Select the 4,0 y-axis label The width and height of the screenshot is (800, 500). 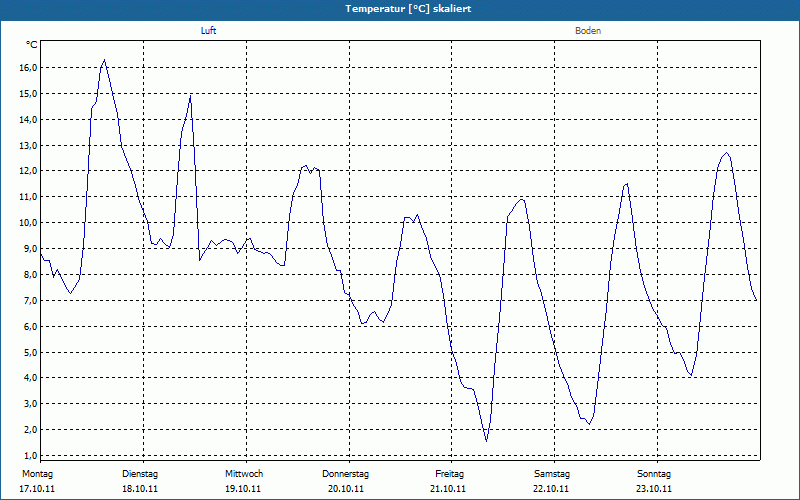pyautogui.click(x=31, y=378)
